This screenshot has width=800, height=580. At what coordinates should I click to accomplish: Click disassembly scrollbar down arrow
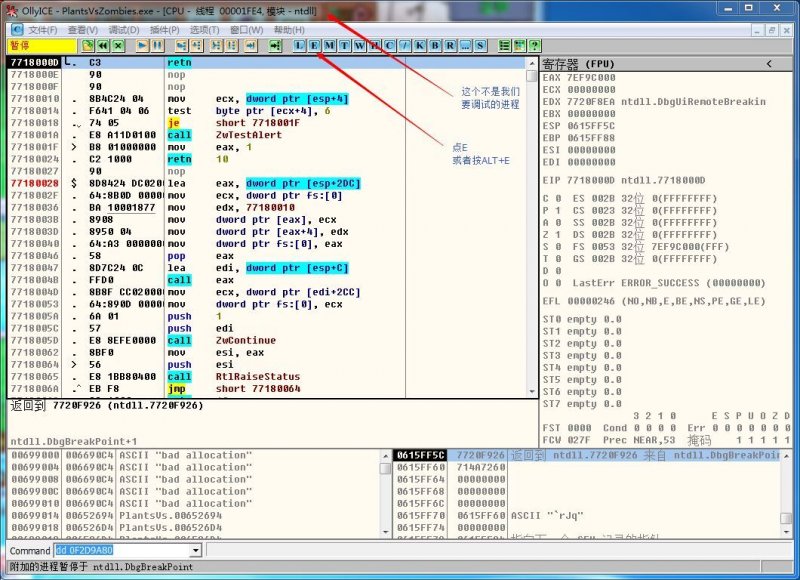[x=532, y=391]
